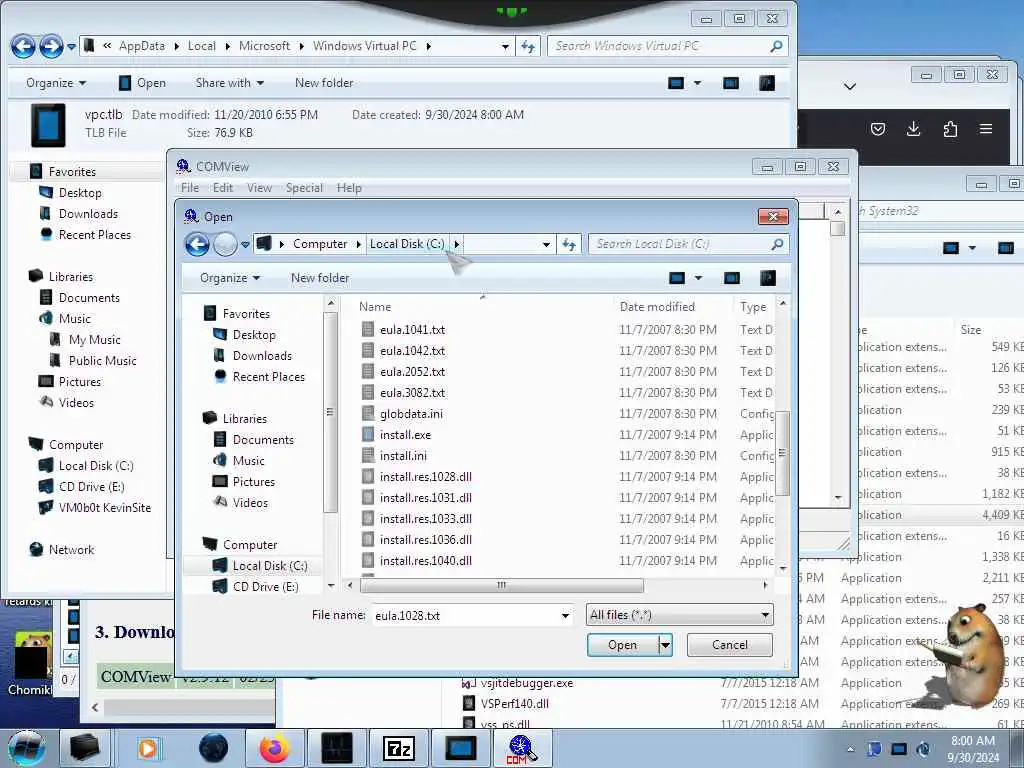Open the help icon in the Open dialog toolbar
This screenshot has height=768, width=1024.
[x=768, y=278]
